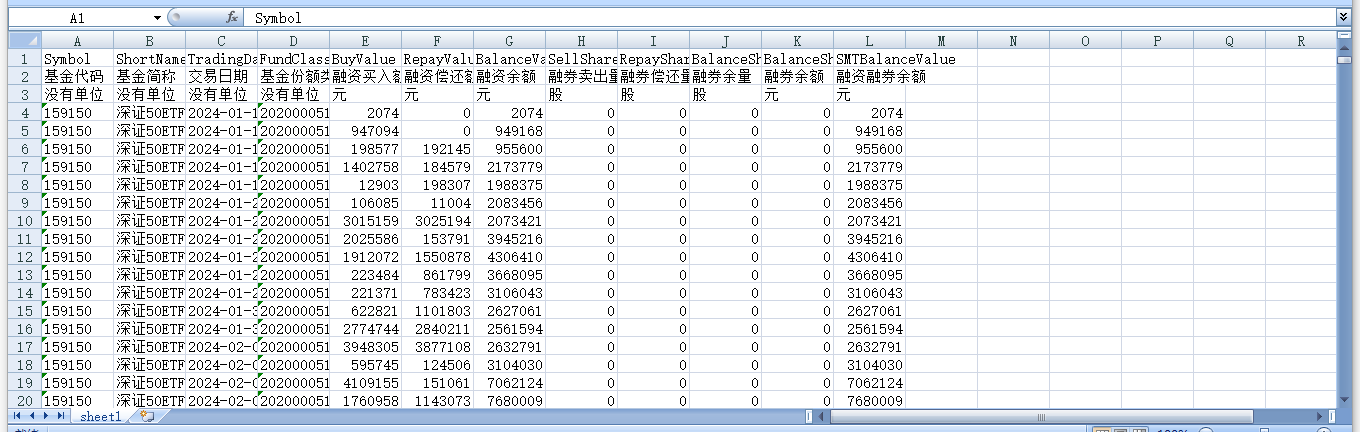Select the column E header
The height and width of the screenshot is (432, 1360).
pos(365,41)
